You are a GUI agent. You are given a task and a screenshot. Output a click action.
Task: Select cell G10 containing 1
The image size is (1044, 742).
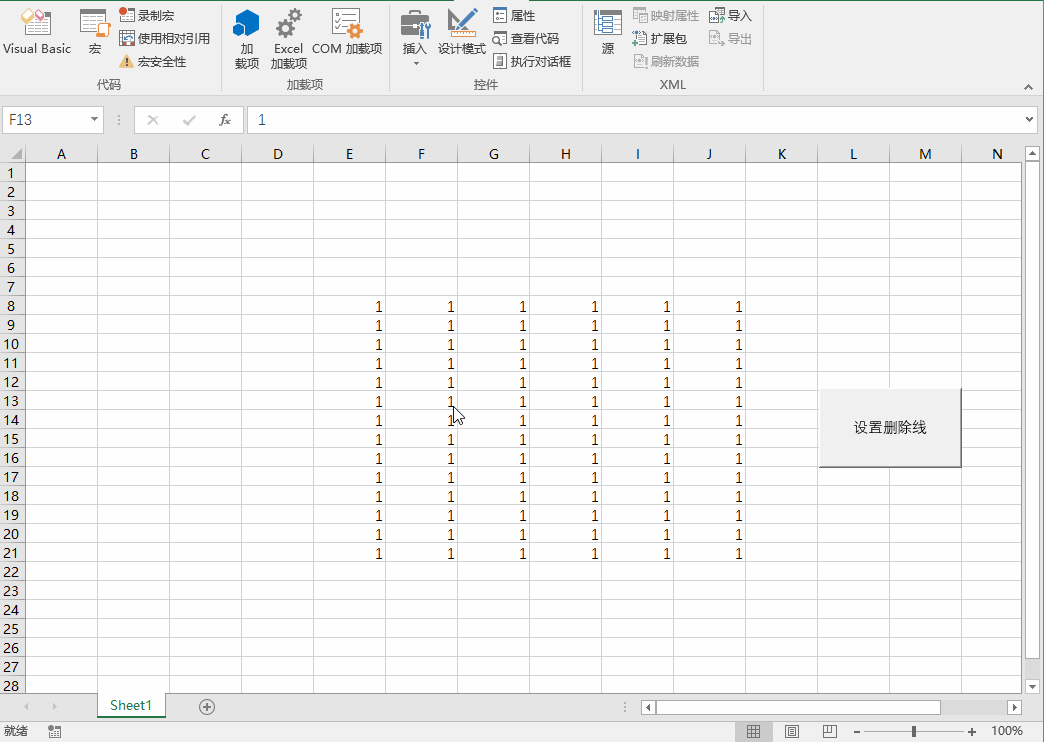coord(493,344)
